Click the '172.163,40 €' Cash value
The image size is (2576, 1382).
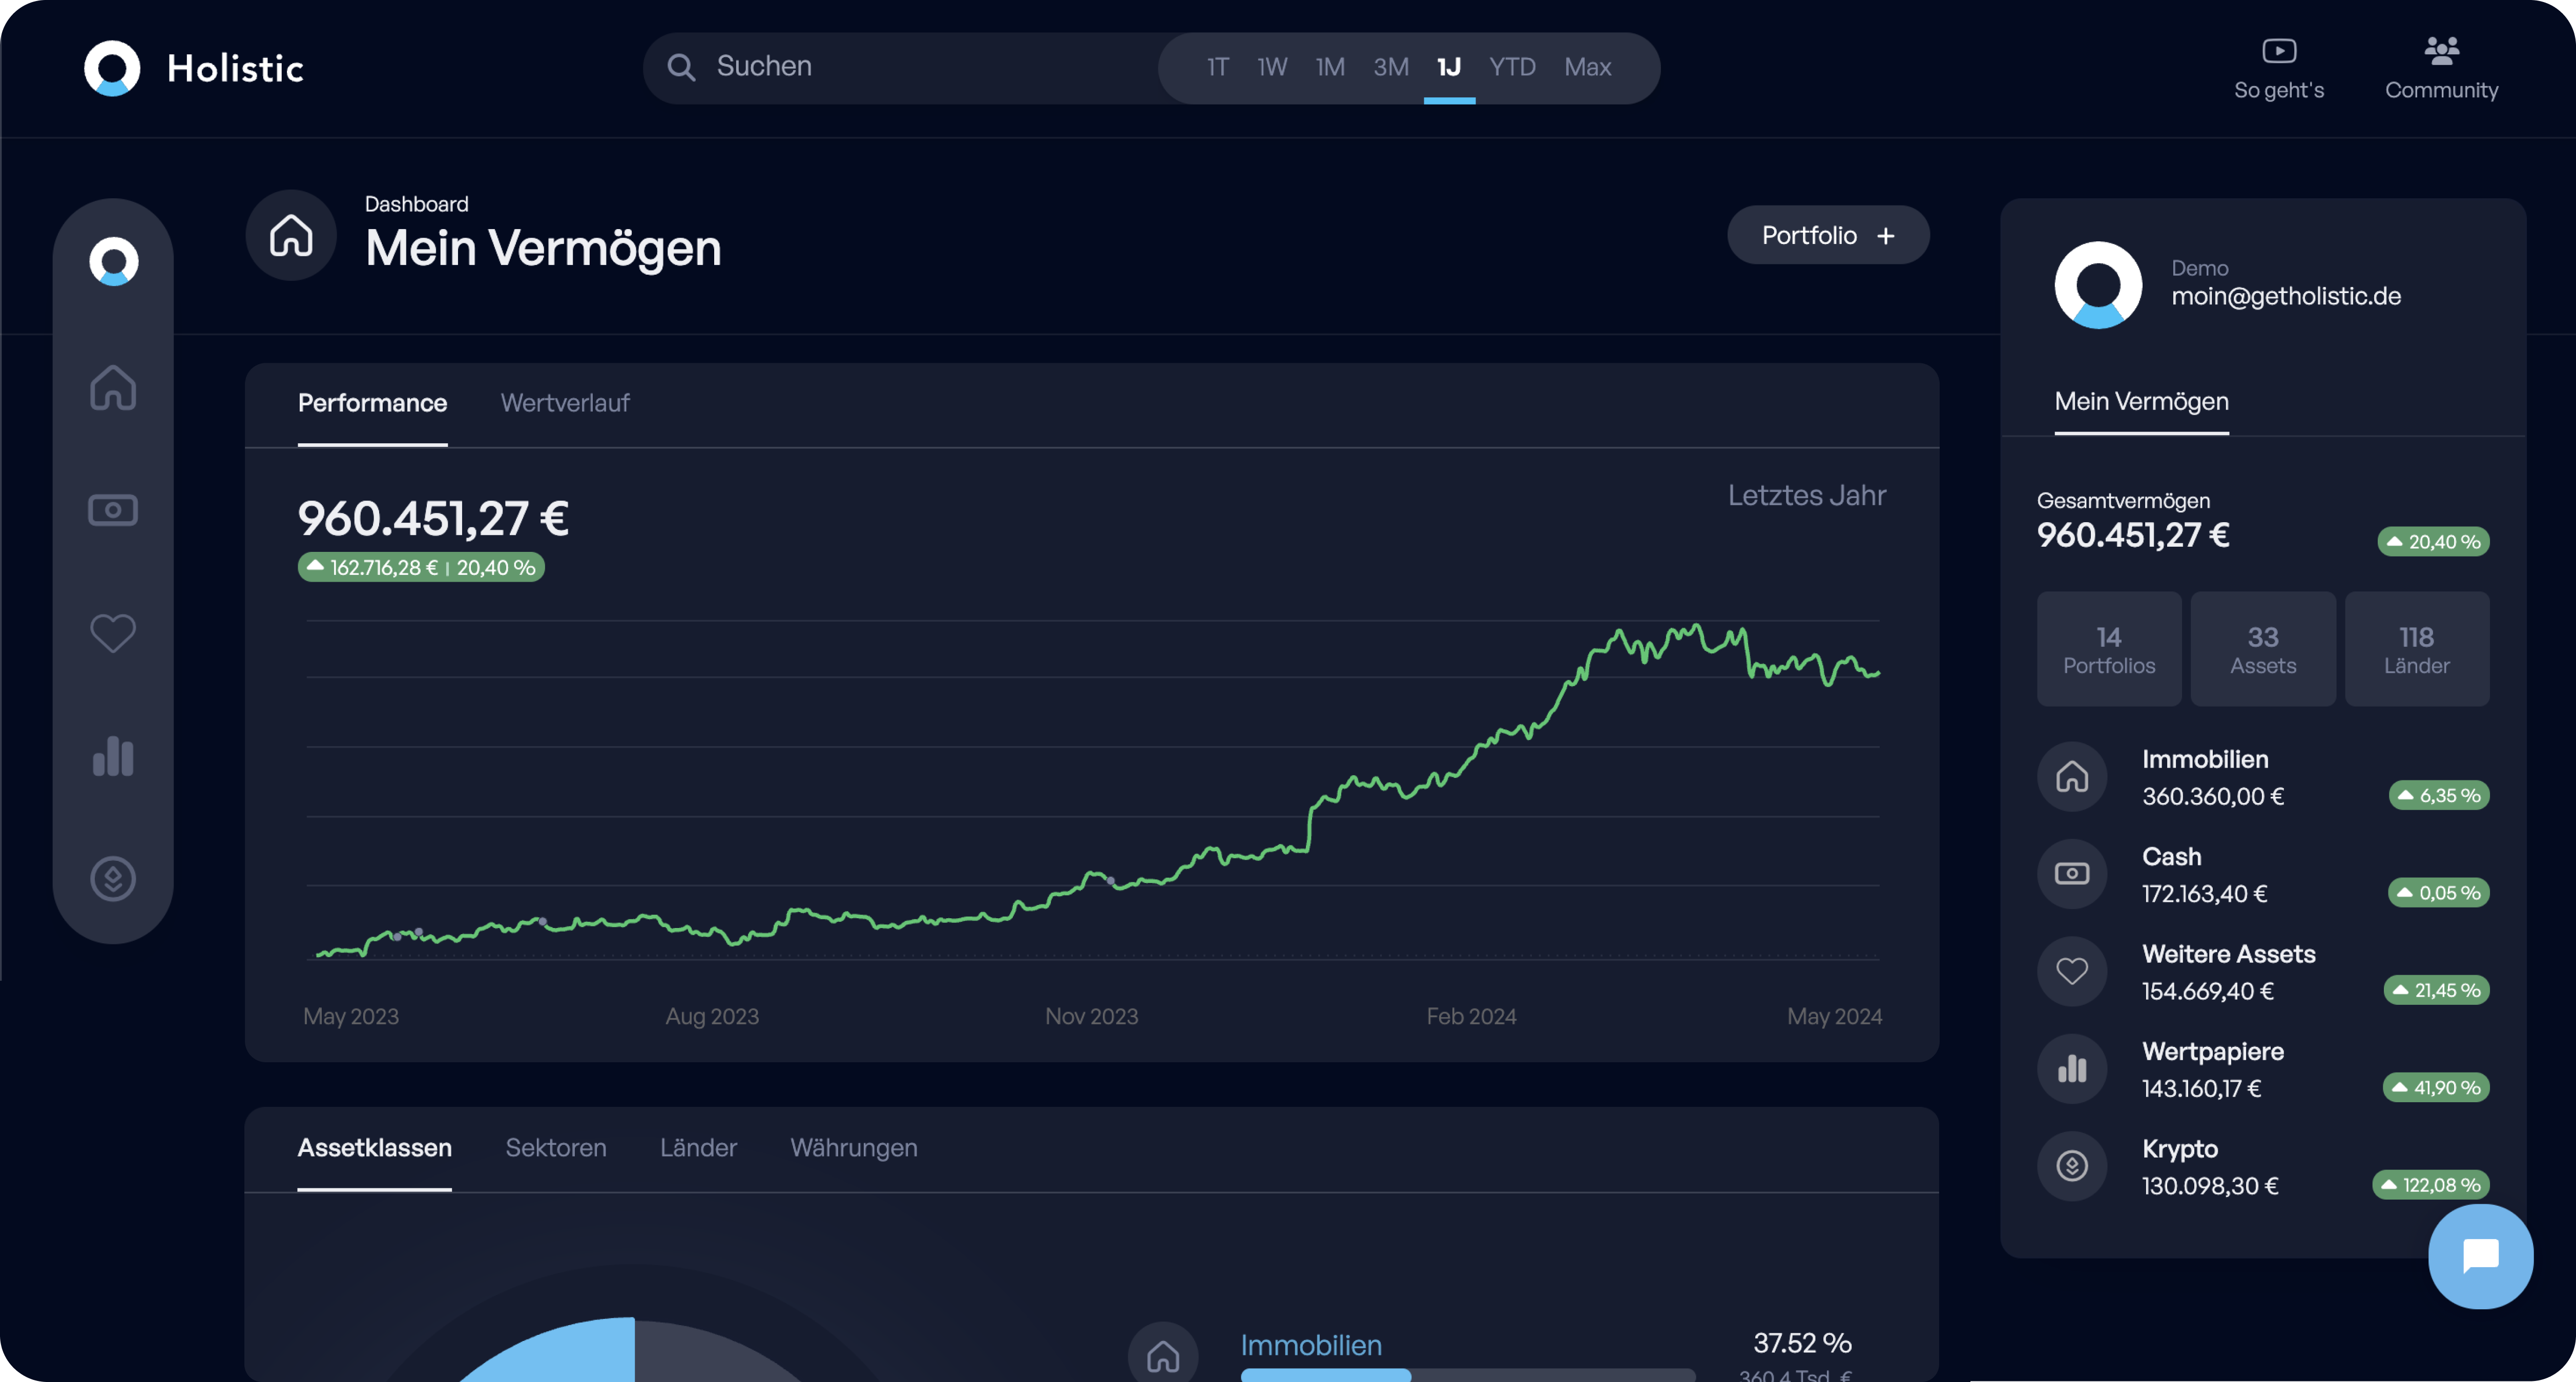coord(2204,893)
